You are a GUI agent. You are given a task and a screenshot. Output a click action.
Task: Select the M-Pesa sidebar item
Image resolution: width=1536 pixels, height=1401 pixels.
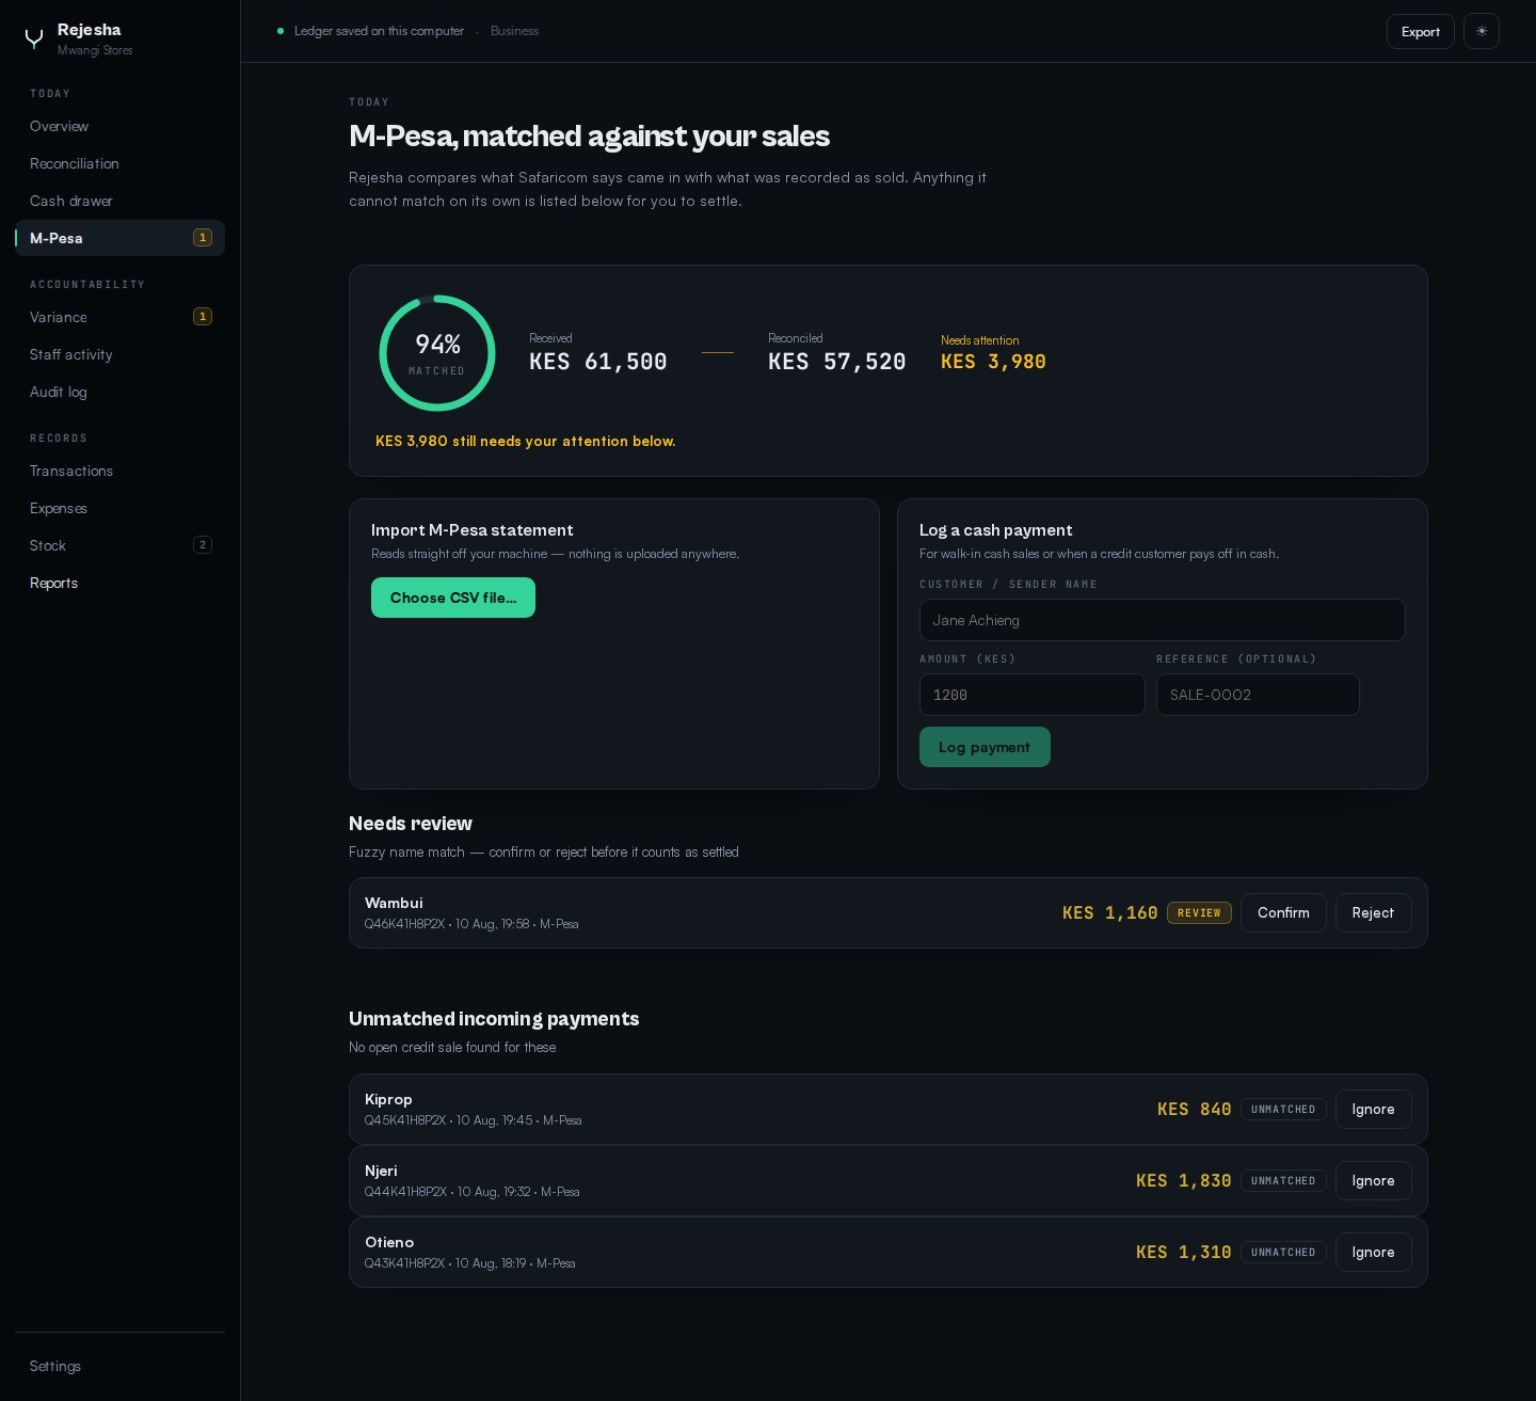120,238
